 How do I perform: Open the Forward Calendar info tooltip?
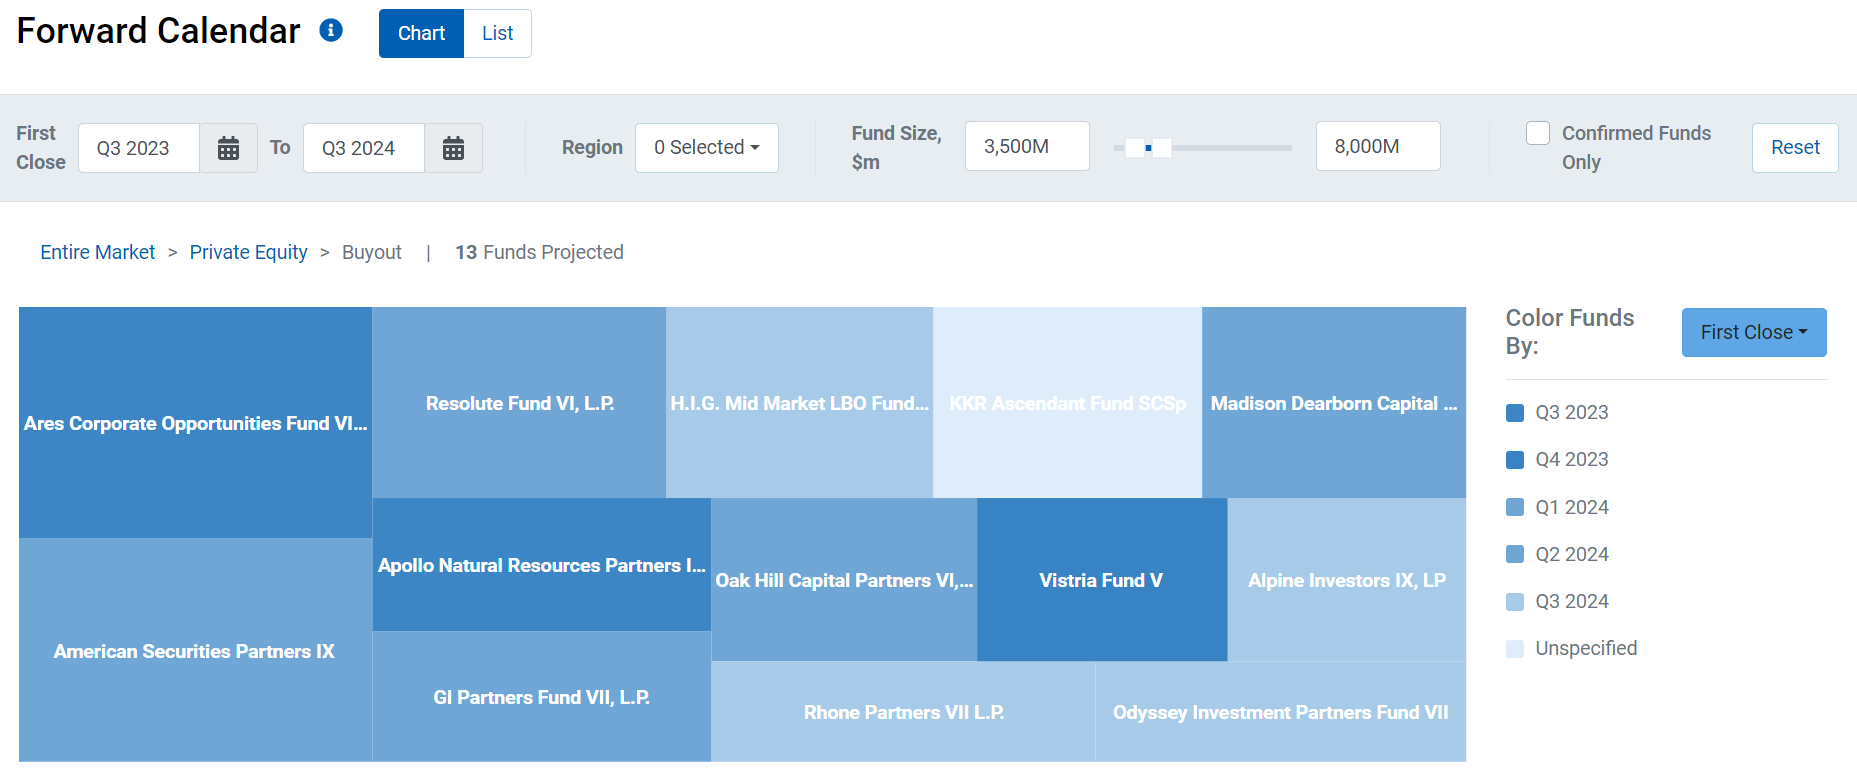[x=330, y=31]
